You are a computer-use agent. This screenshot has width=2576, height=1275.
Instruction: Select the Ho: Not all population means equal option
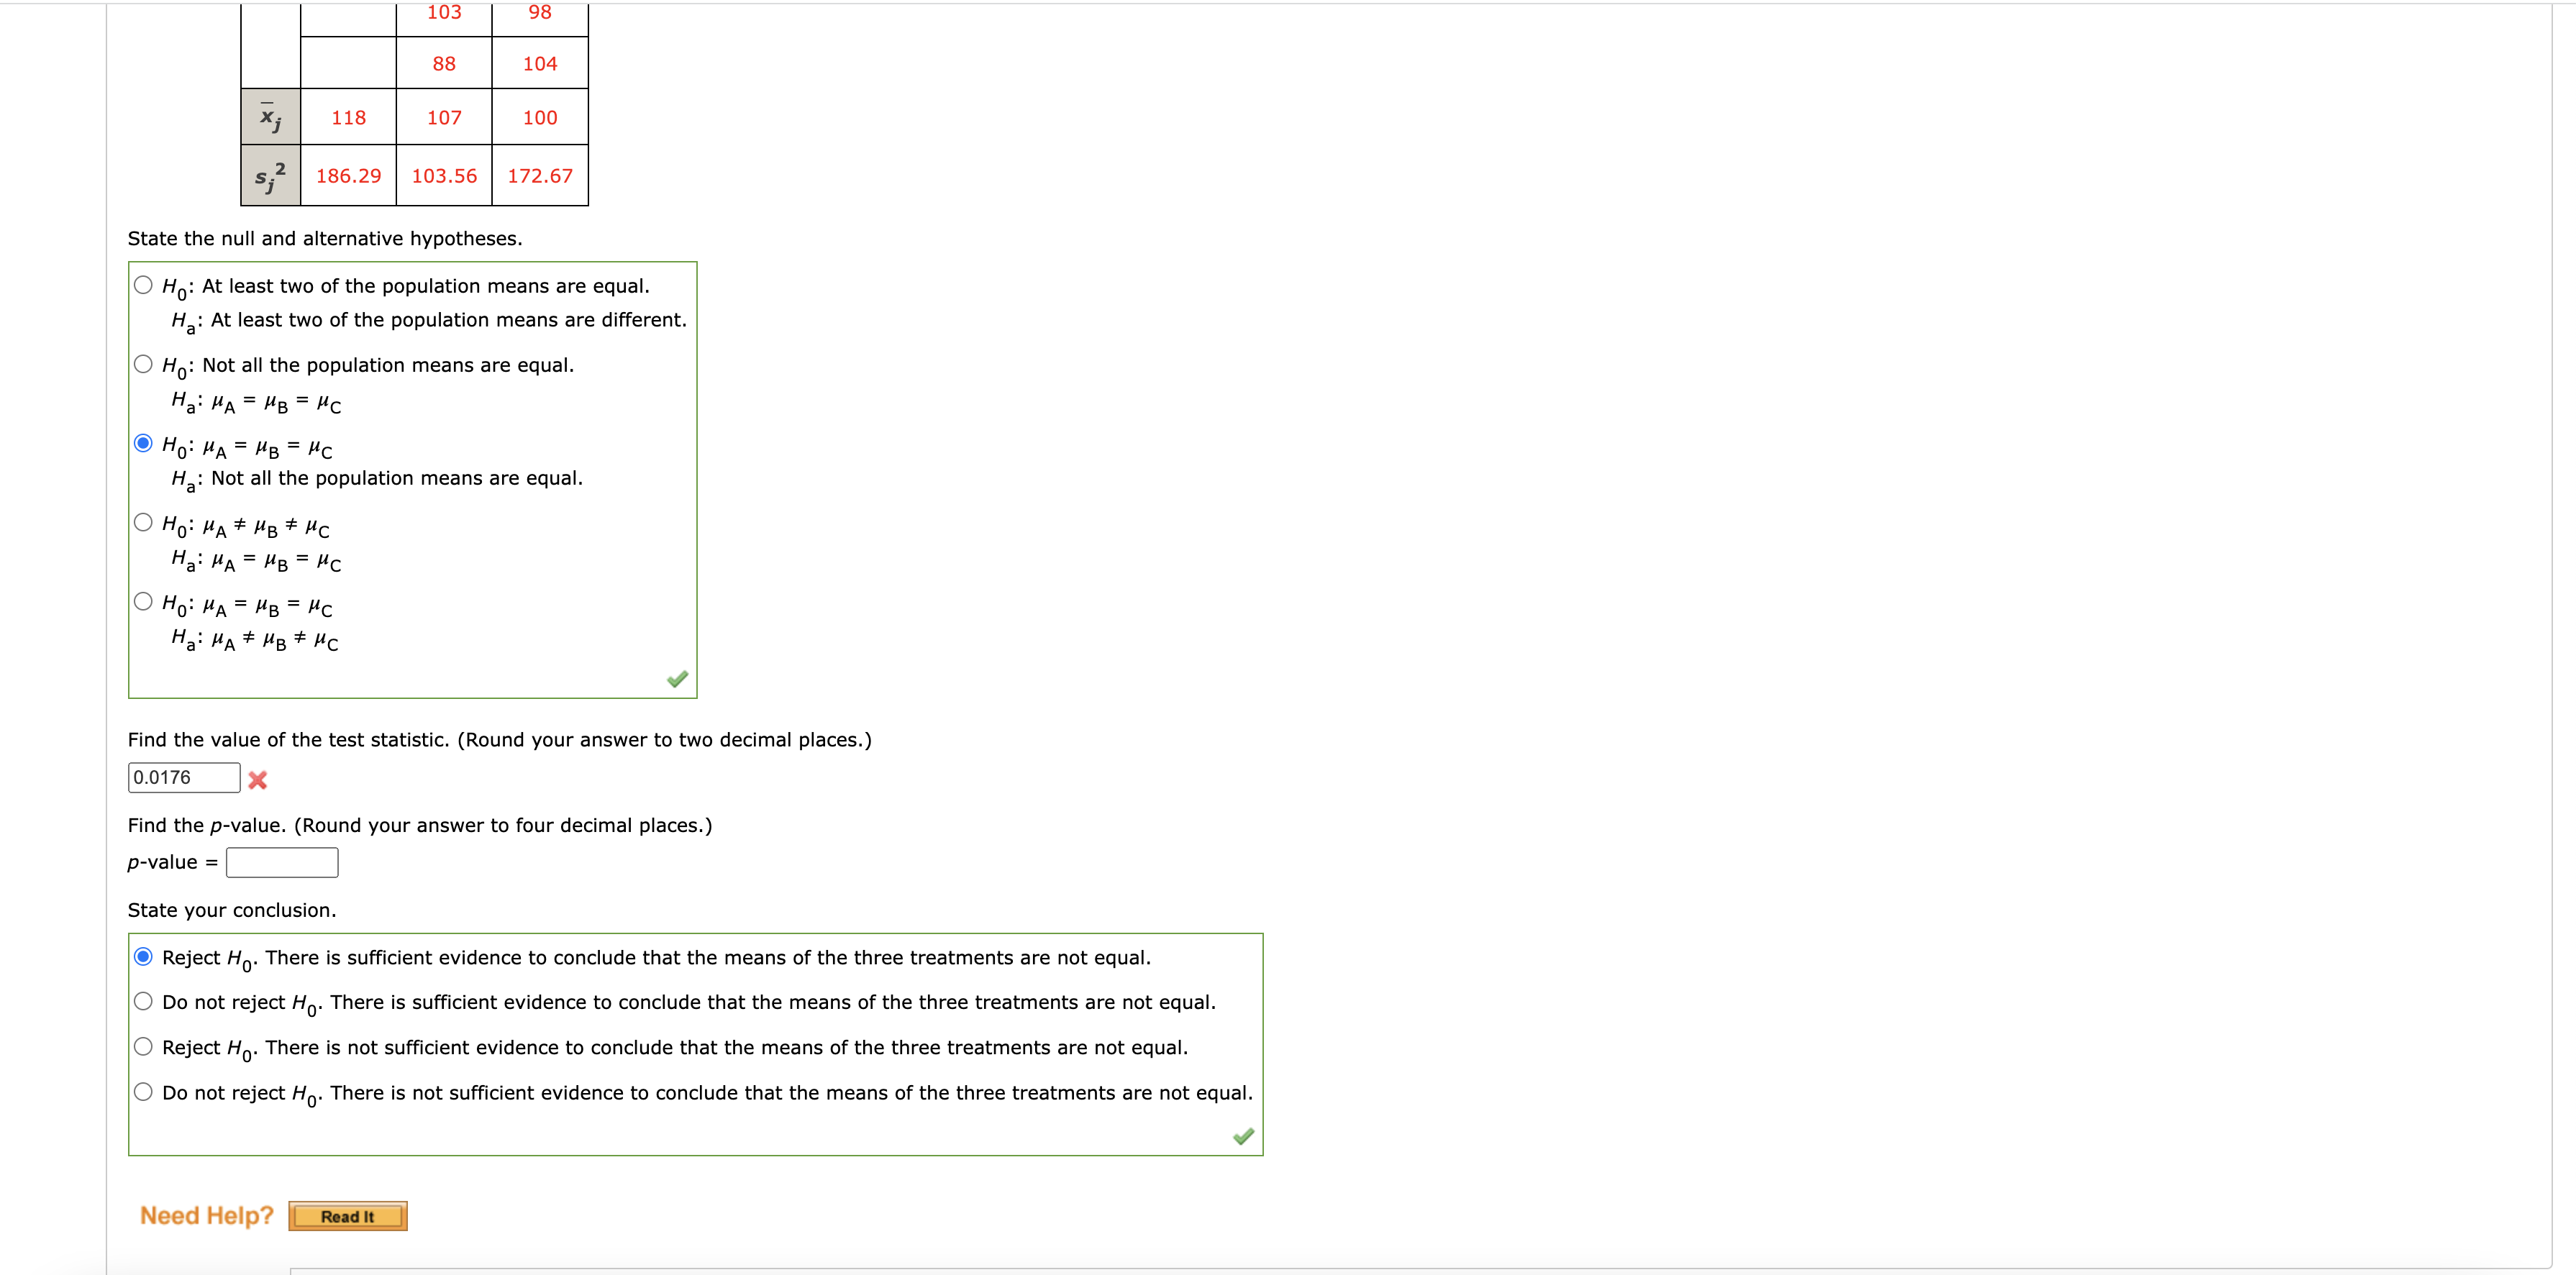point(143,363)
